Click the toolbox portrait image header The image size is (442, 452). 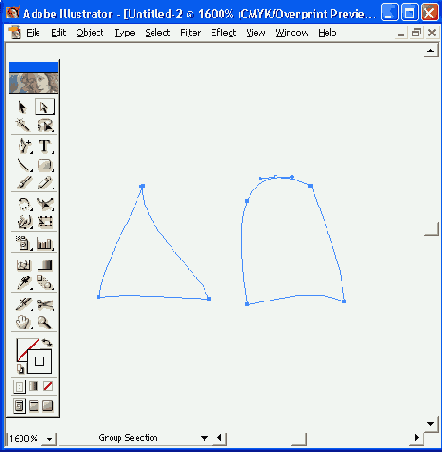tap(33, 83)
